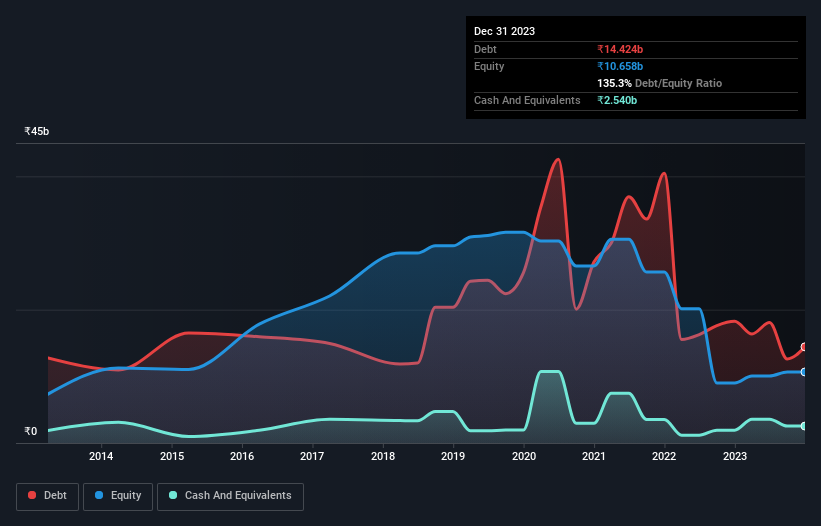Click the 135.3% Debt/Equity Ratio text
This screenshot has width=821, height=526.
tap(659, 83)
